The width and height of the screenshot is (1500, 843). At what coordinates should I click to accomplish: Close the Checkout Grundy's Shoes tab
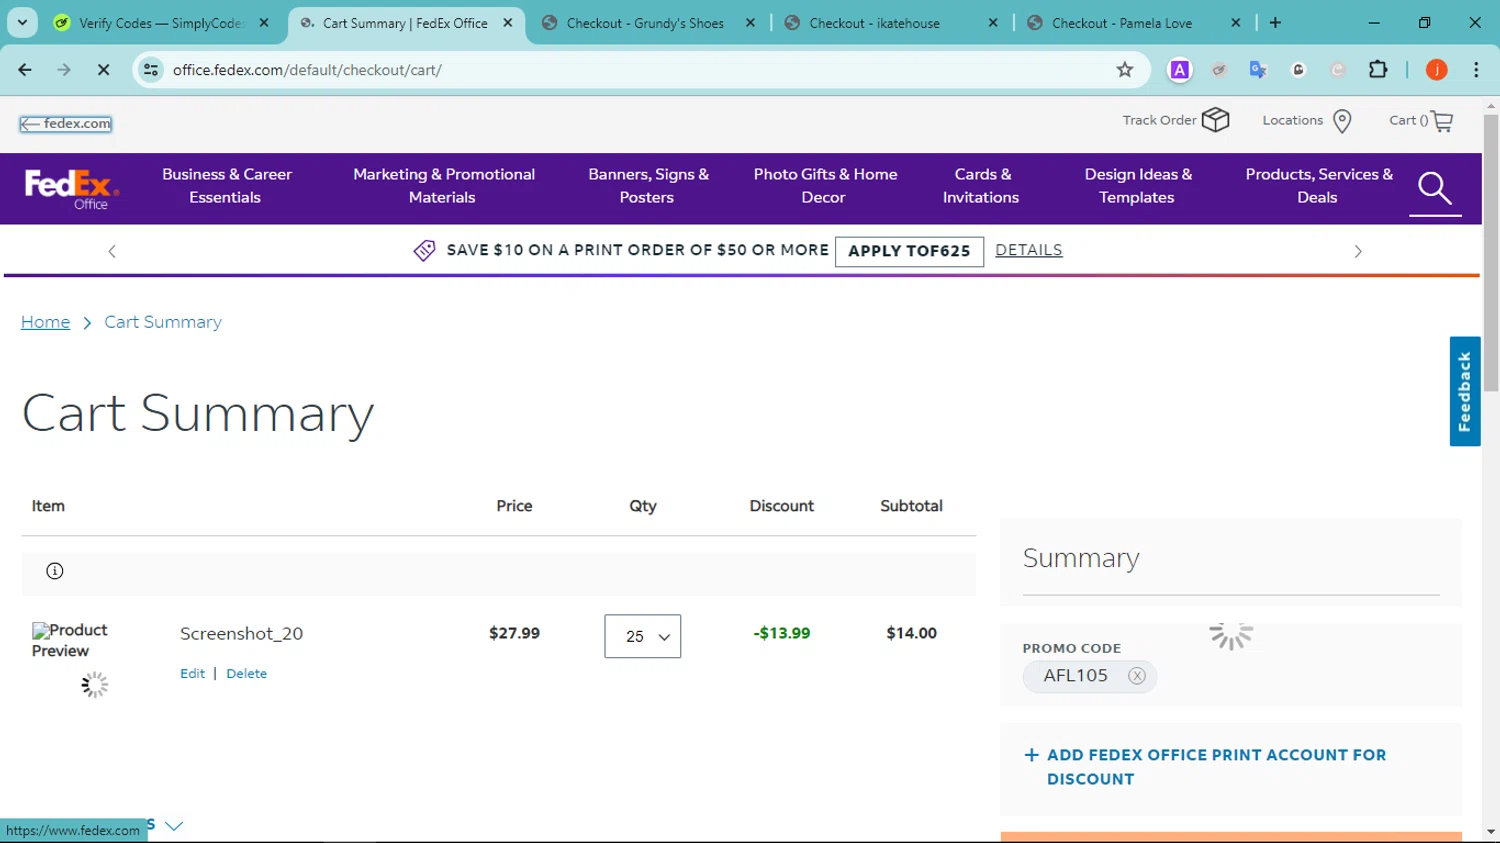click(x=750, y=23)
